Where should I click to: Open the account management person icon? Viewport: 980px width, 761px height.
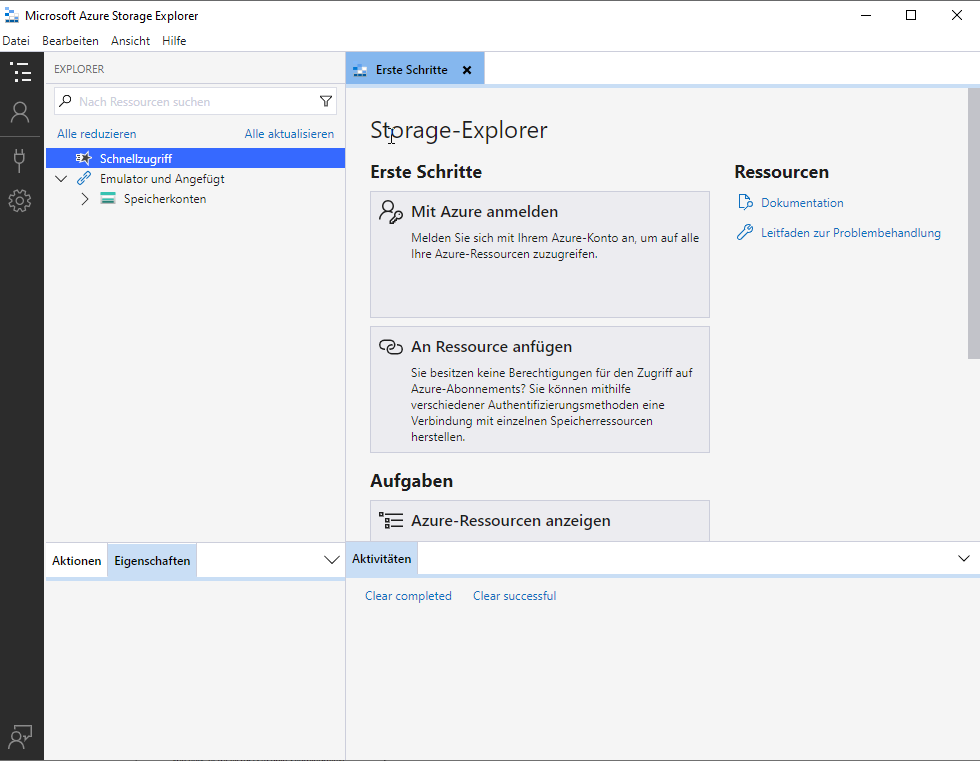tap(20, 112)
